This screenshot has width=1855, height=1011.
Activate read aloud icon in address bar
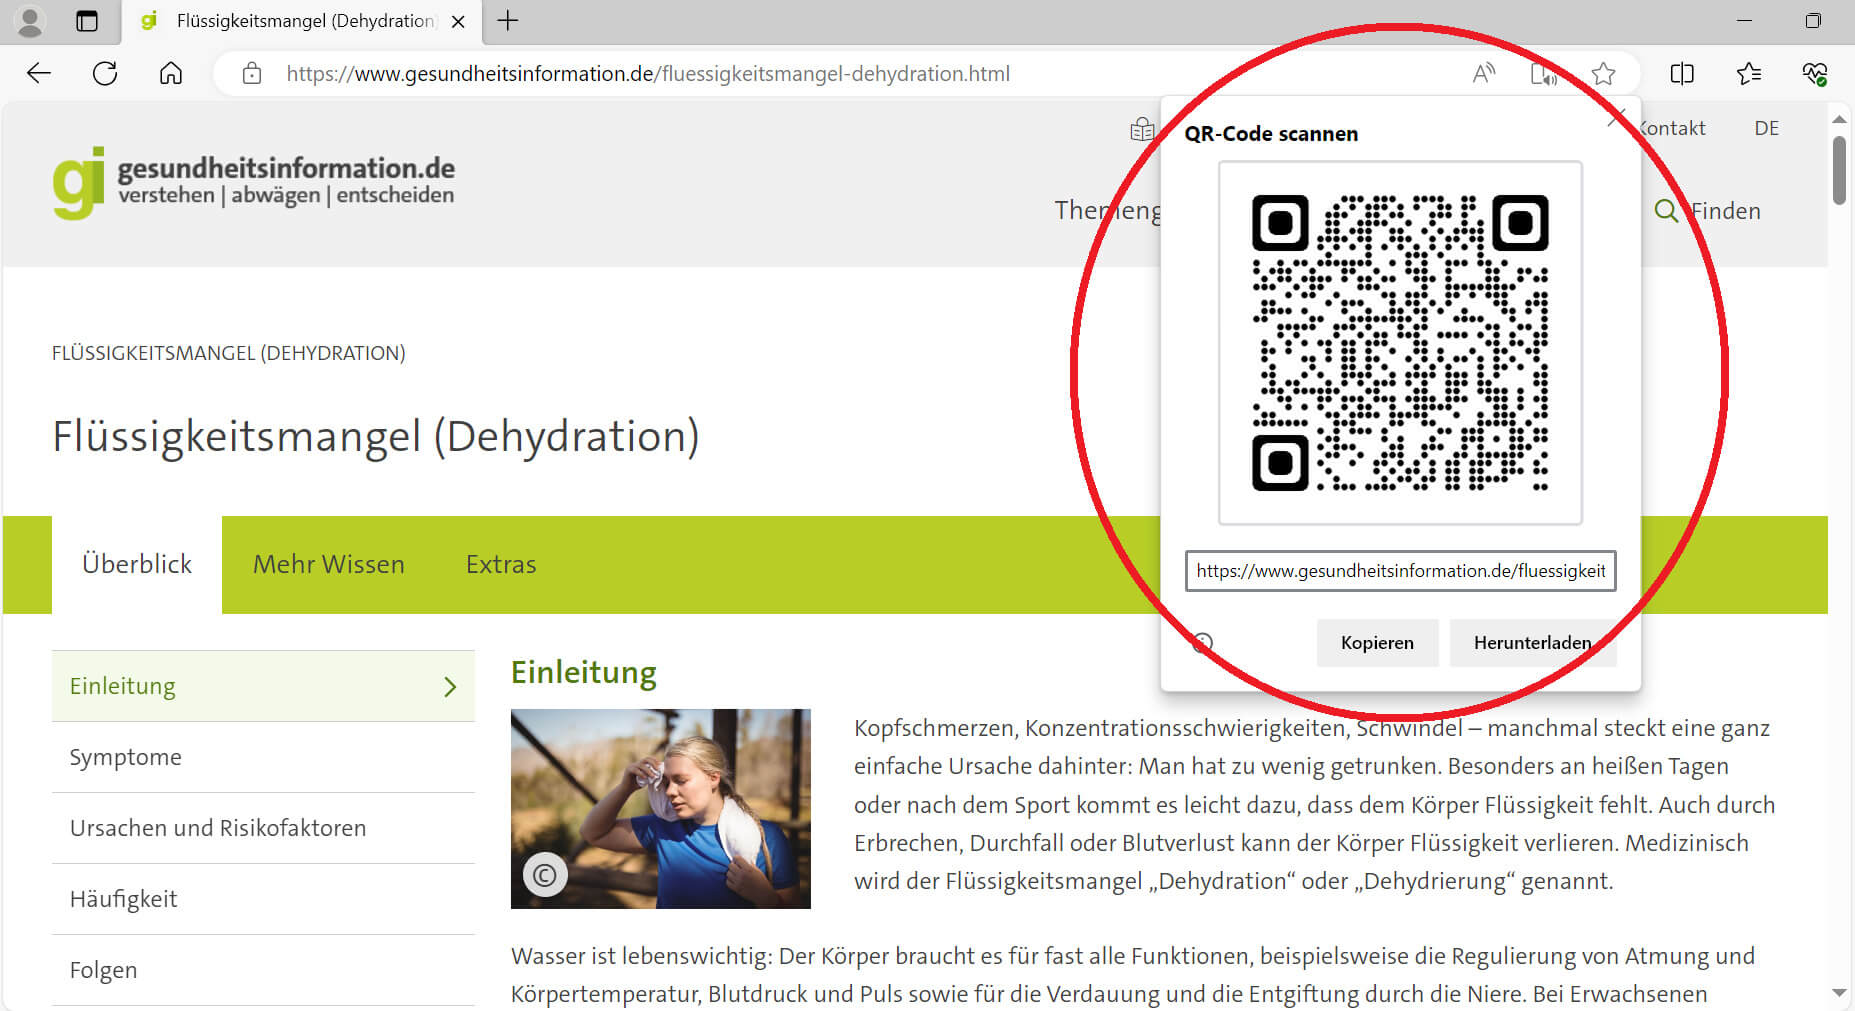click(1484, 73)
